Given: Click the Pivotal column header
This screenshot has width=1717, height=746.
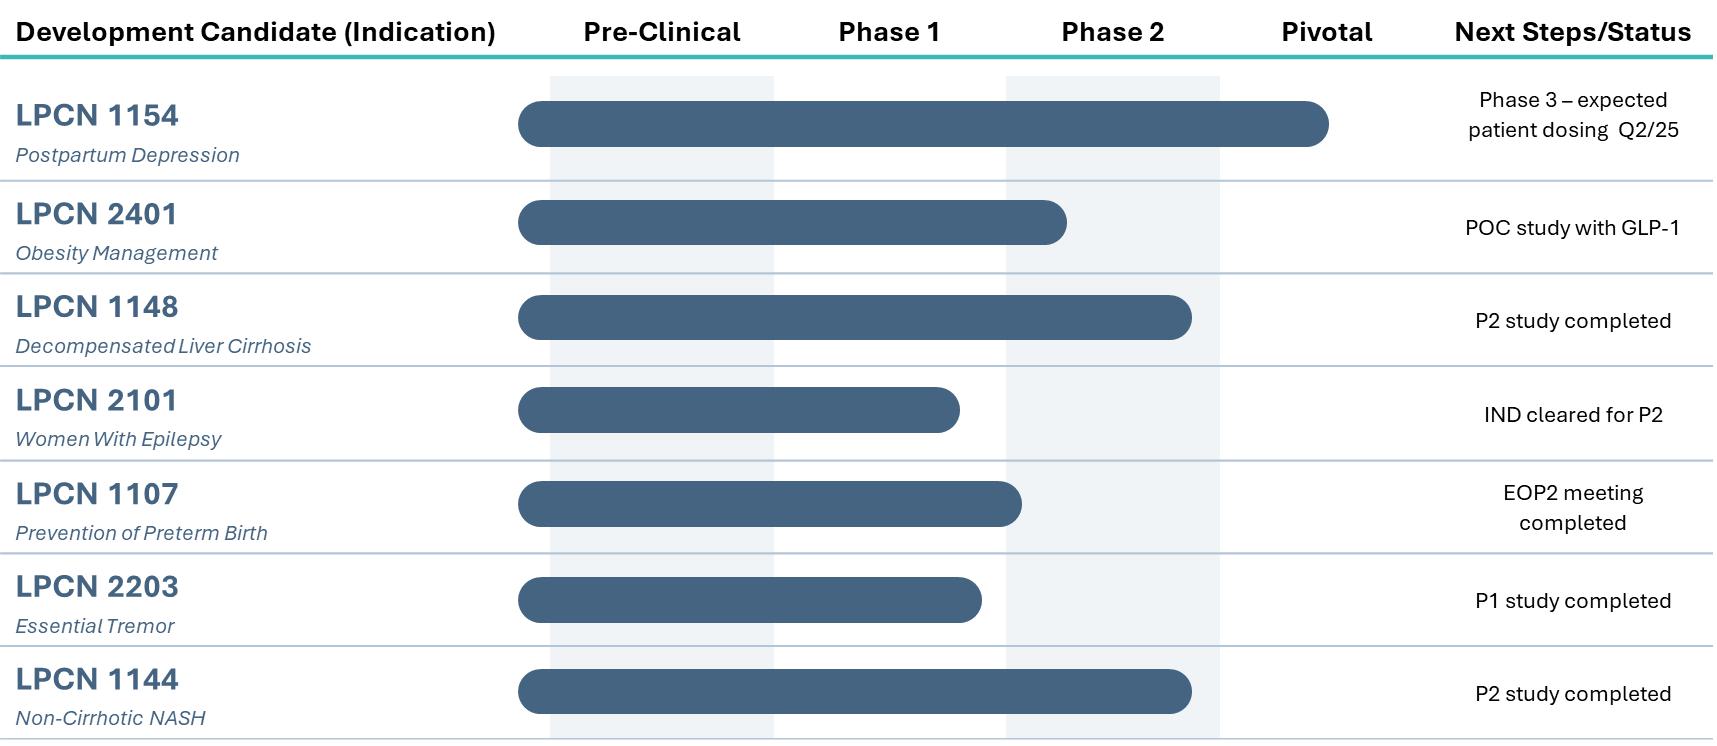Looking at the screenshot, I should [x=1327, y=32].
